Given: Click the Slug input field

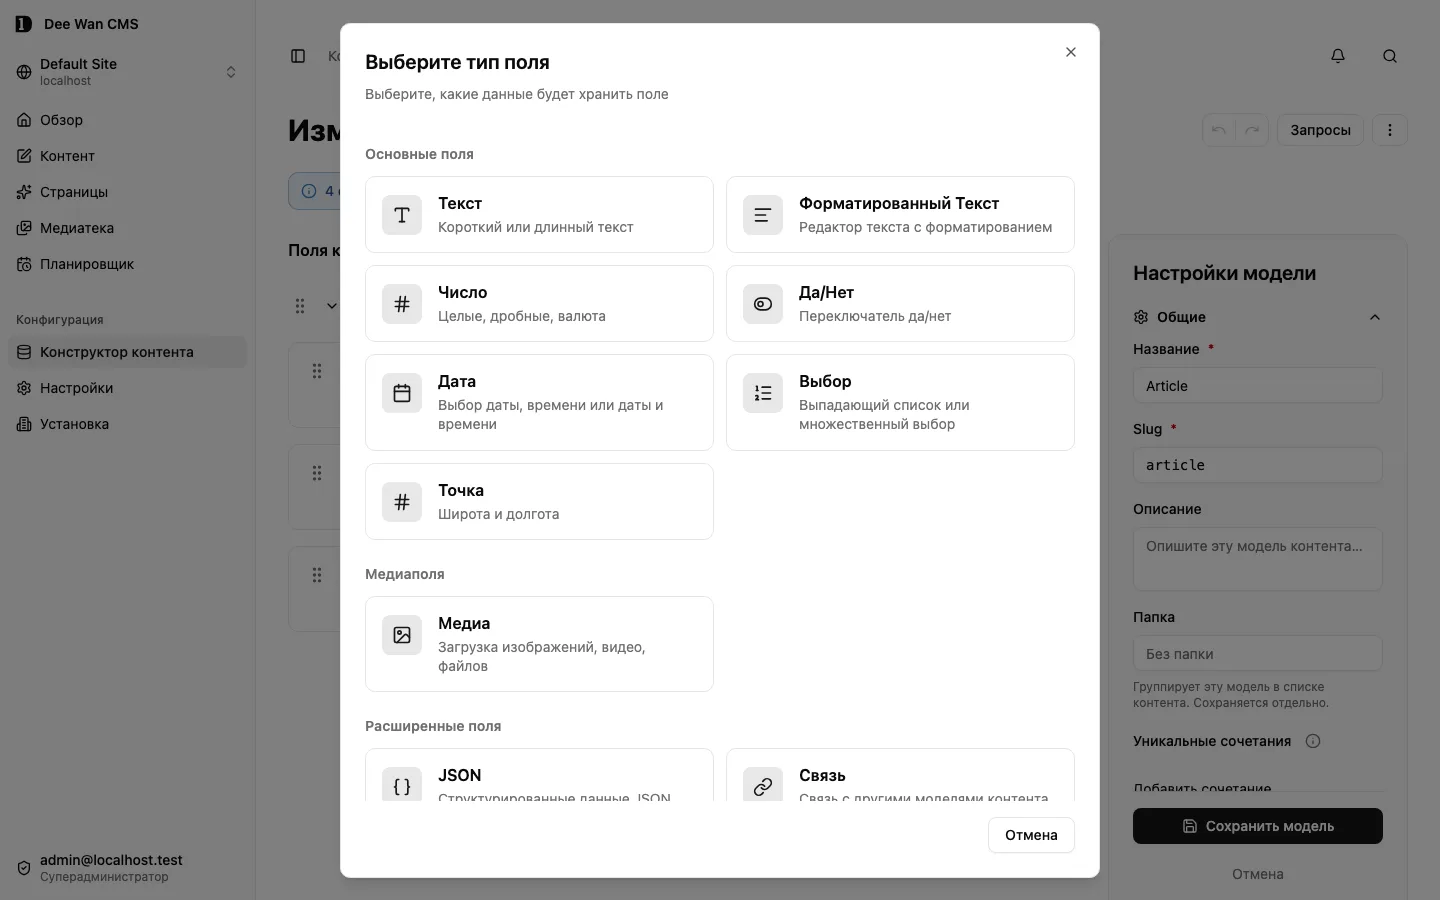Looking at the screenshot, I should 1258,465.
